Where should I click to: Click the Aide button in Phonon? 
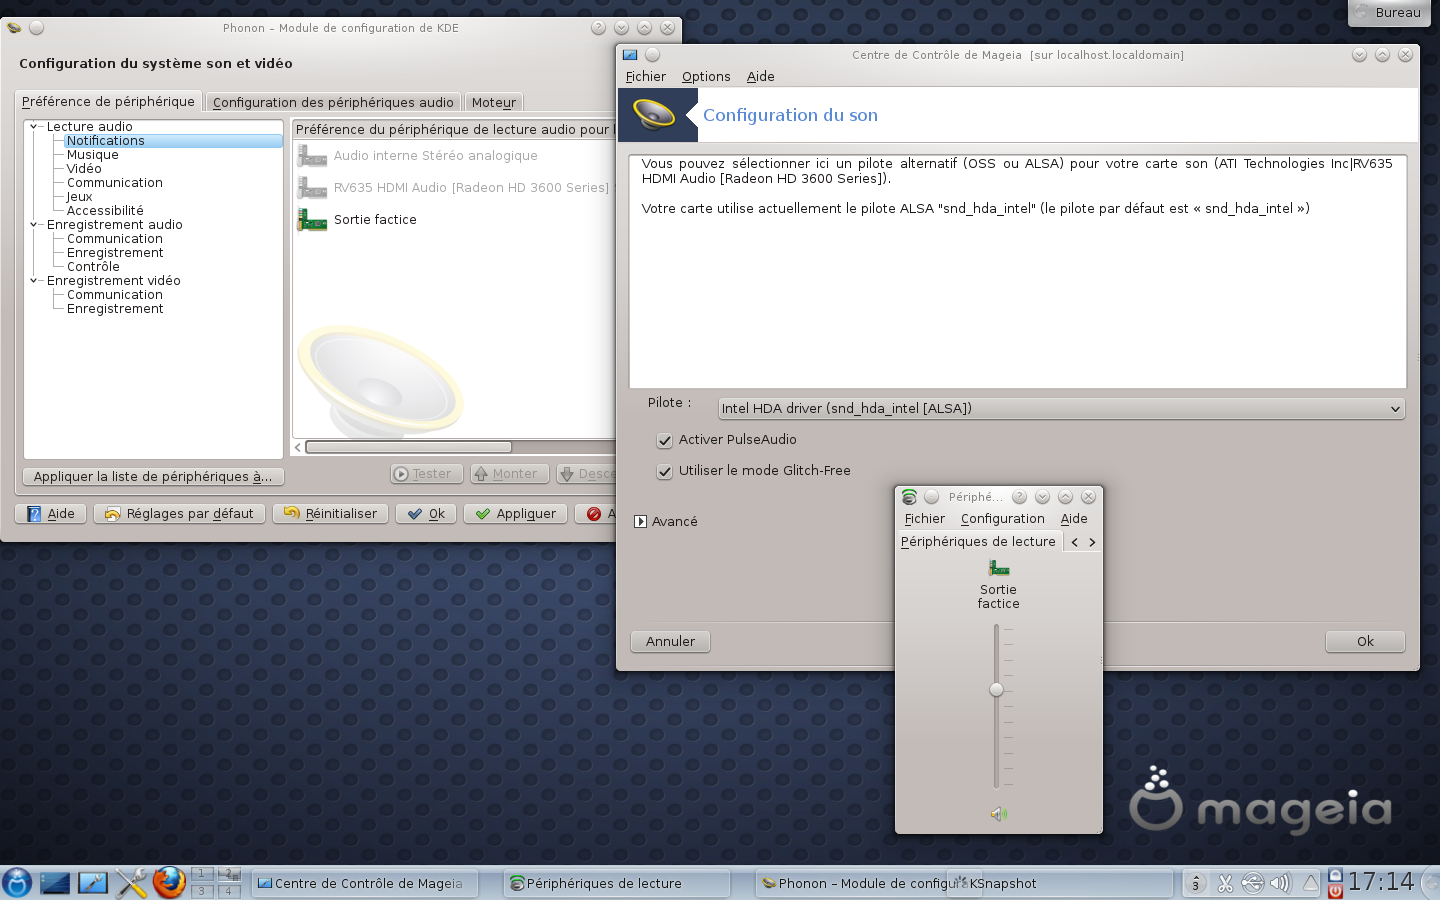pyautogui.click(x=50, y=513)
